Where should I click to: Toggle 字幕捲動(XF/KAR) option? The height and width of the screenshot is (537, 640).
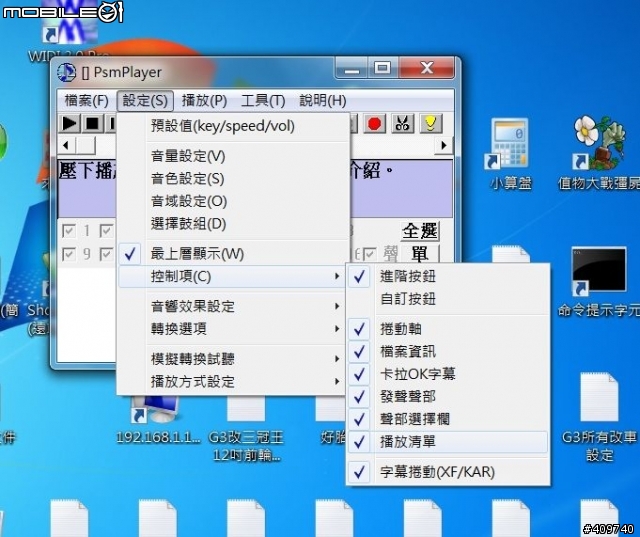(x=448, y=472)
